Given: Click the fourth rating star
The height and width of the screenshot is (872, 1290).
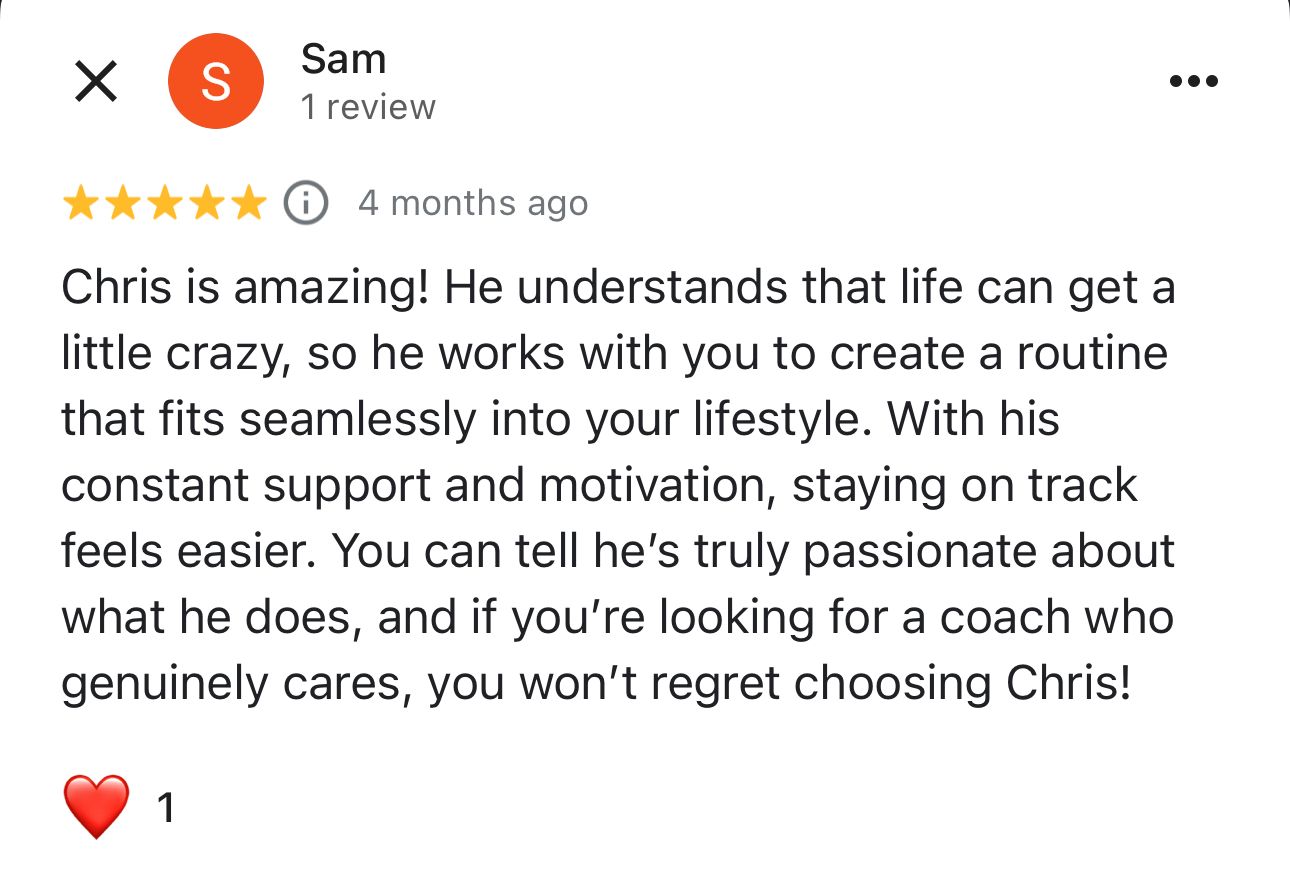Looking at the screenshot, I should coord(205,204).
